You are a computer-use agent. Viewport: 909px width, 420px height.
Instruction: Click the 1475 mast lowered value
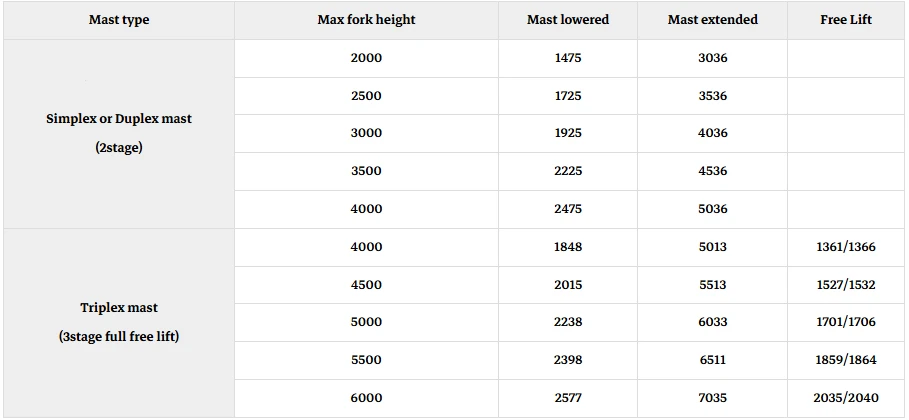click(568, 59)
